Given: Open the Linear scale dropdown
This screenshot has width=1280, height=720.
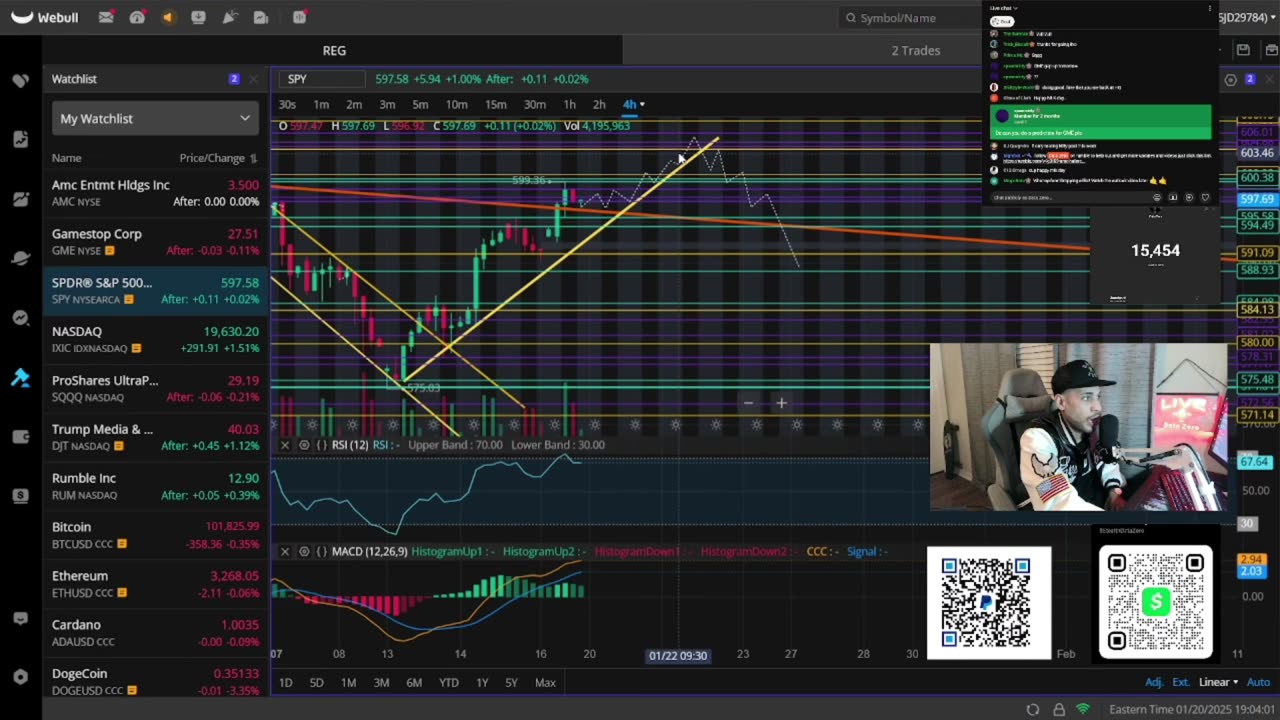Looking at the screenshot, I should (x=1218, y=682).
